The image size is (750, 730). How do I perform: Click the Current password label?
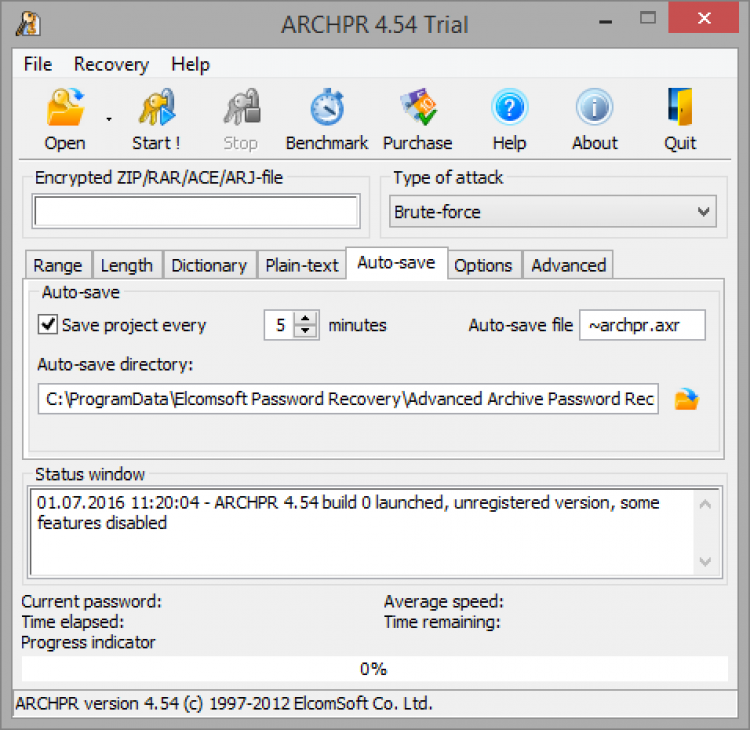point(92,601)
